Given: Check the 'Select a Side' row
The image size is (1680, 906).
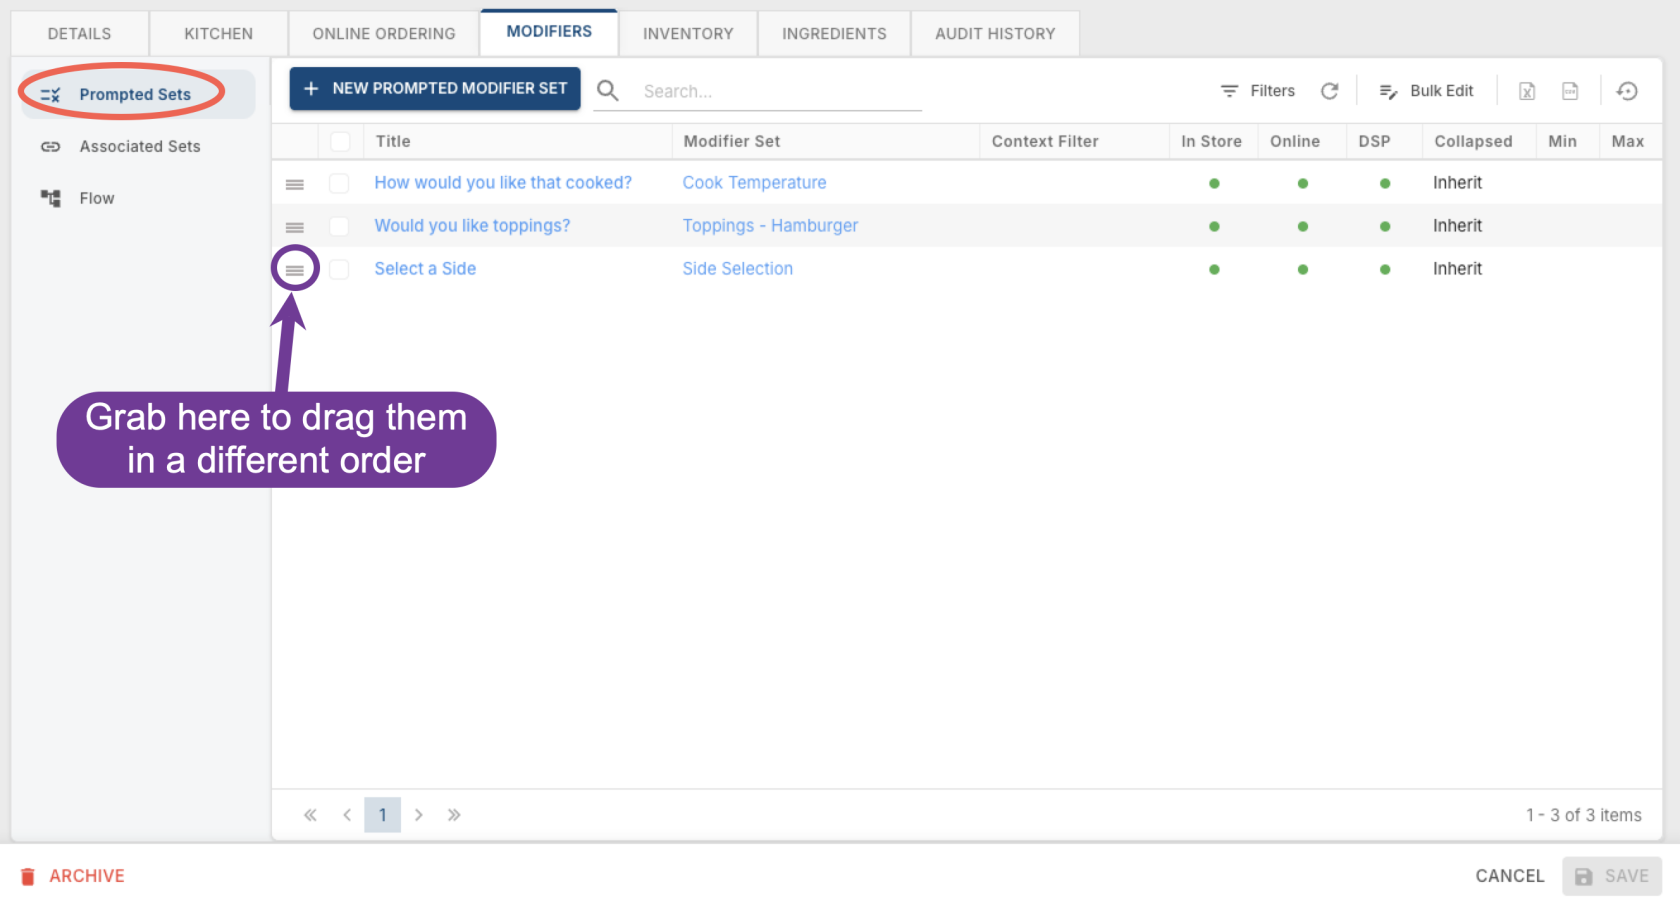Looking at the screenshot, I should (339, 269).
